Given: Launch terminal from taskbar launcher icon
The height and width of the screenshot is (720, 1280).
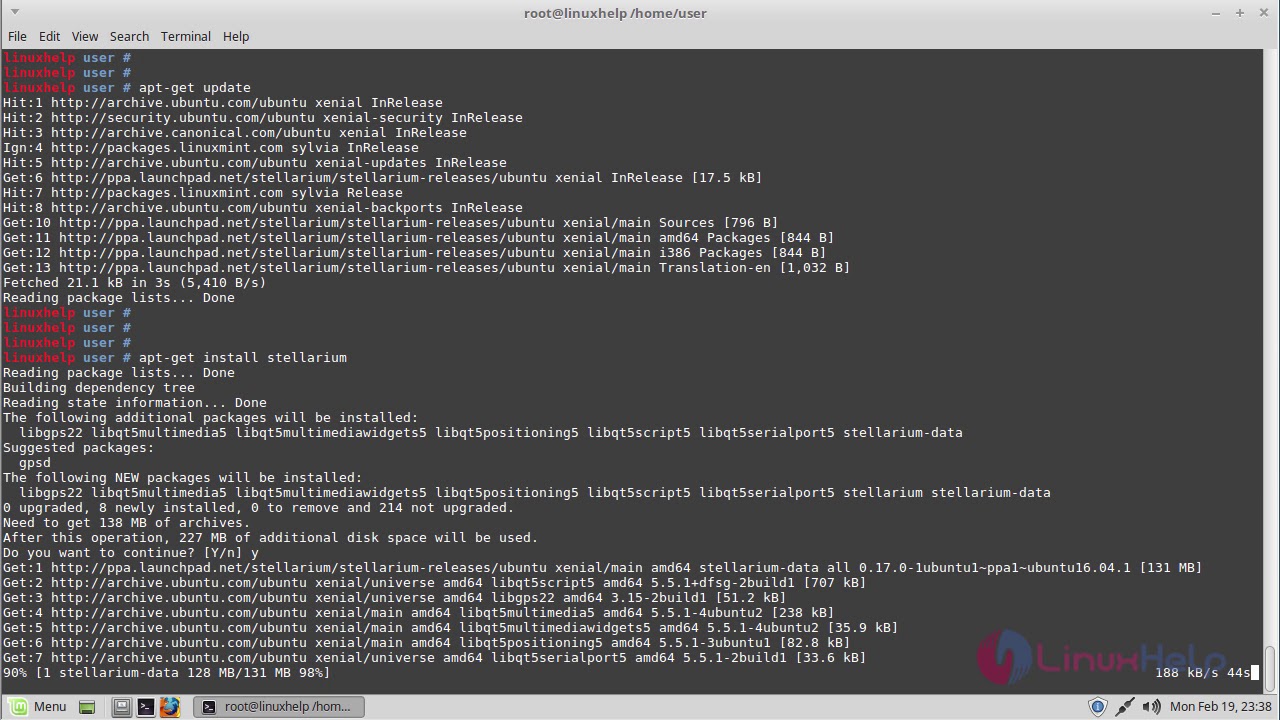Looking at the screenshot, I should (x=145, y=707).
